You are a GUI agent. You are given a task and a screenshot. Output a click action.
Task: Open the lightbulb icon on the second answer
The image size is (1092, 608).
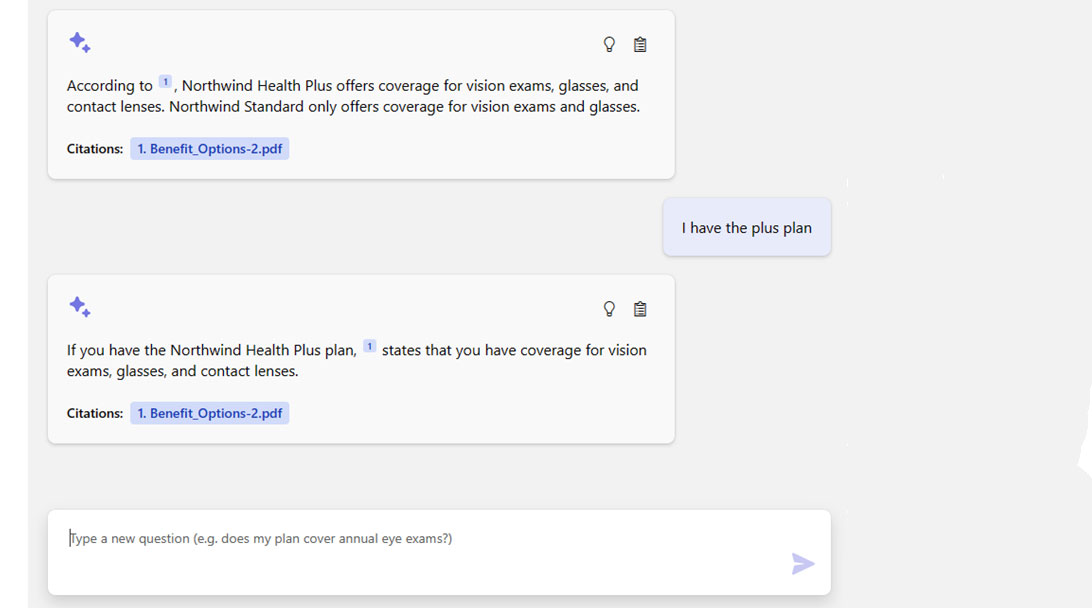tap(610, 309)
